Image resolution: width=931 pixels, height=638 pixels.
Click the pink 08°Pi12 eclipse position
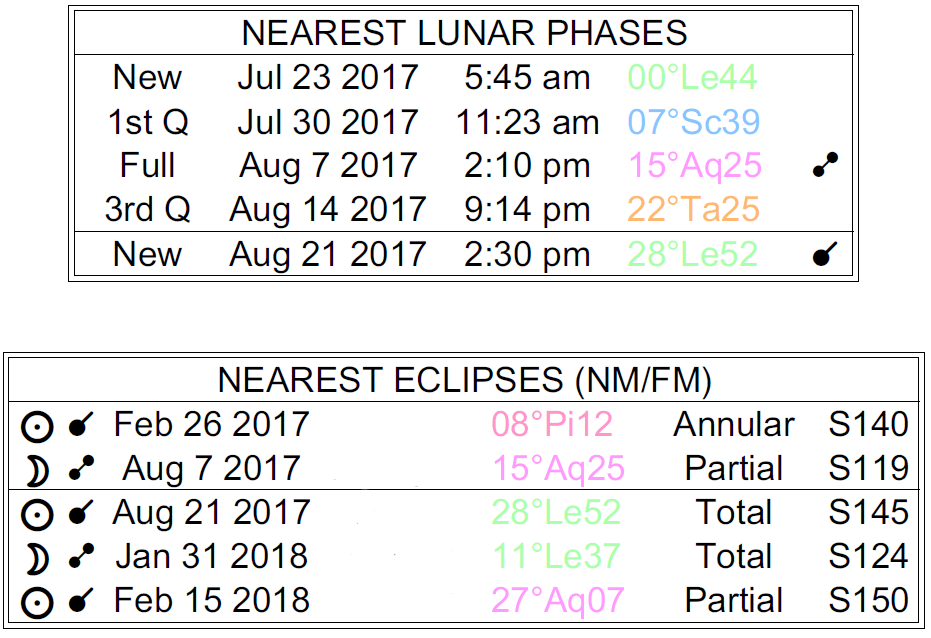(x=551, y=425)
